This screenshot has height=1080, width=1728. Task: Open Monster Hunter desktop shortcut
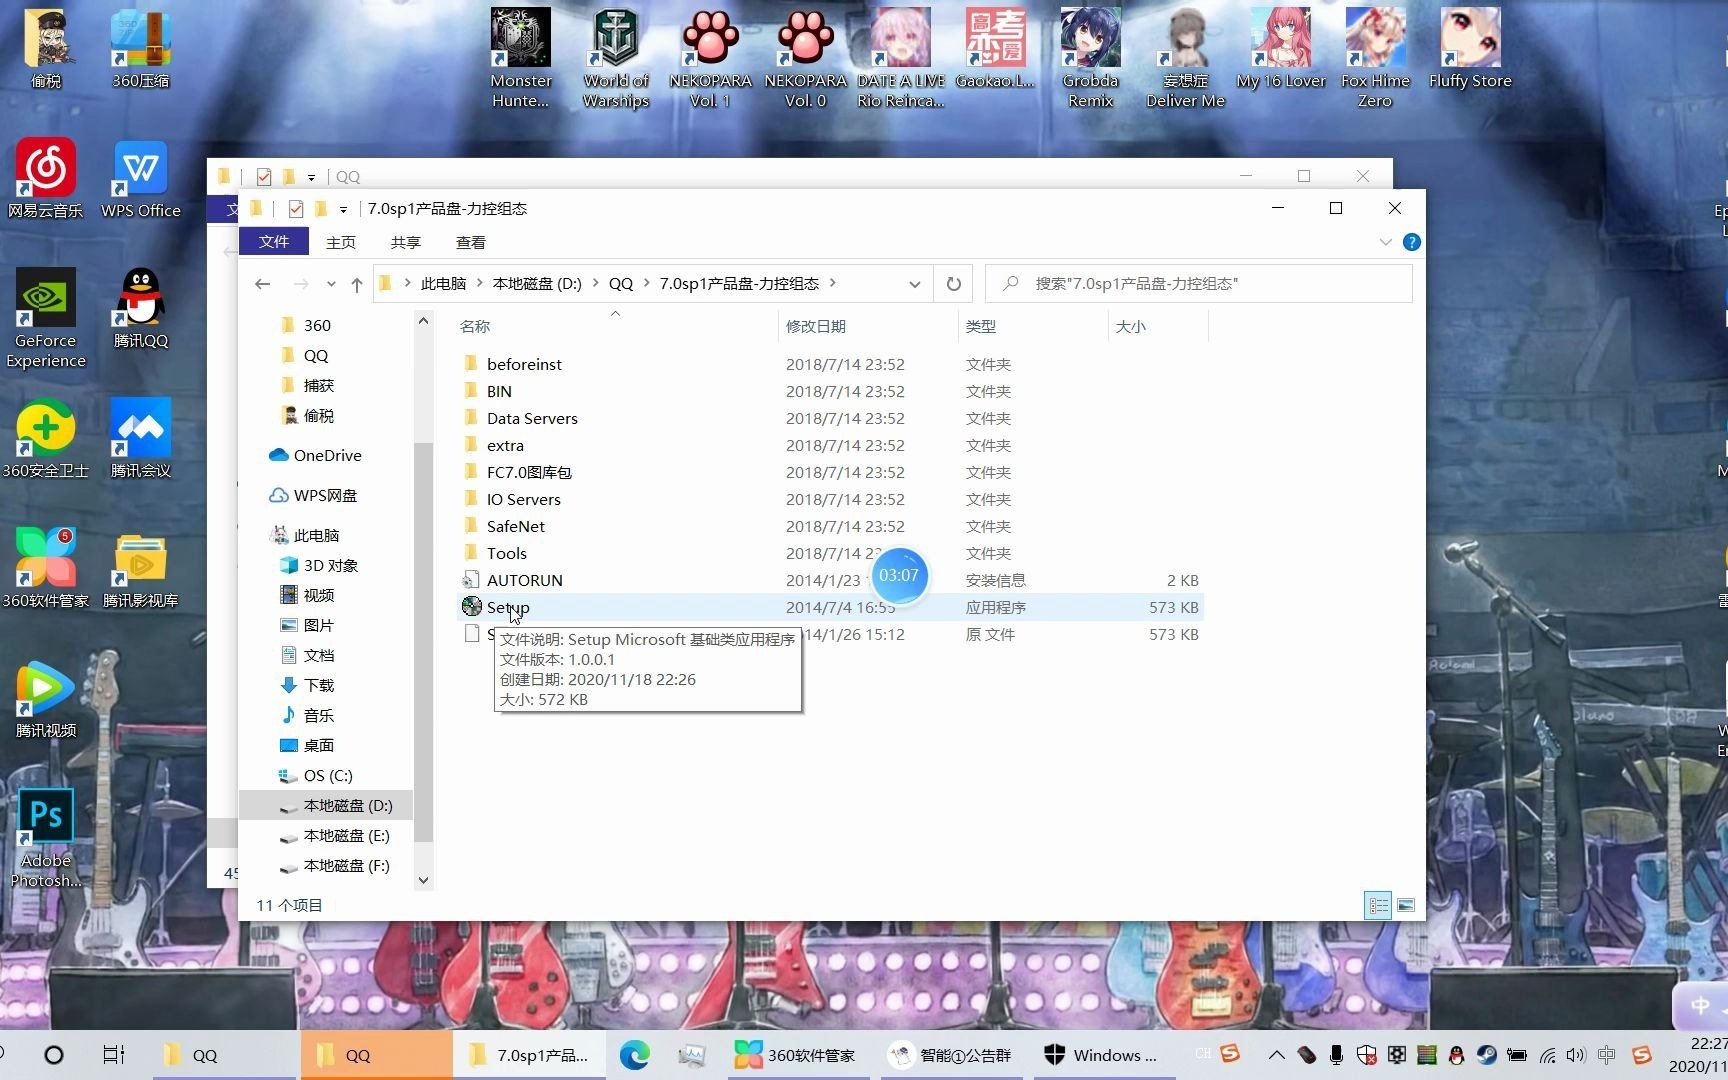[x=520, y=58]
